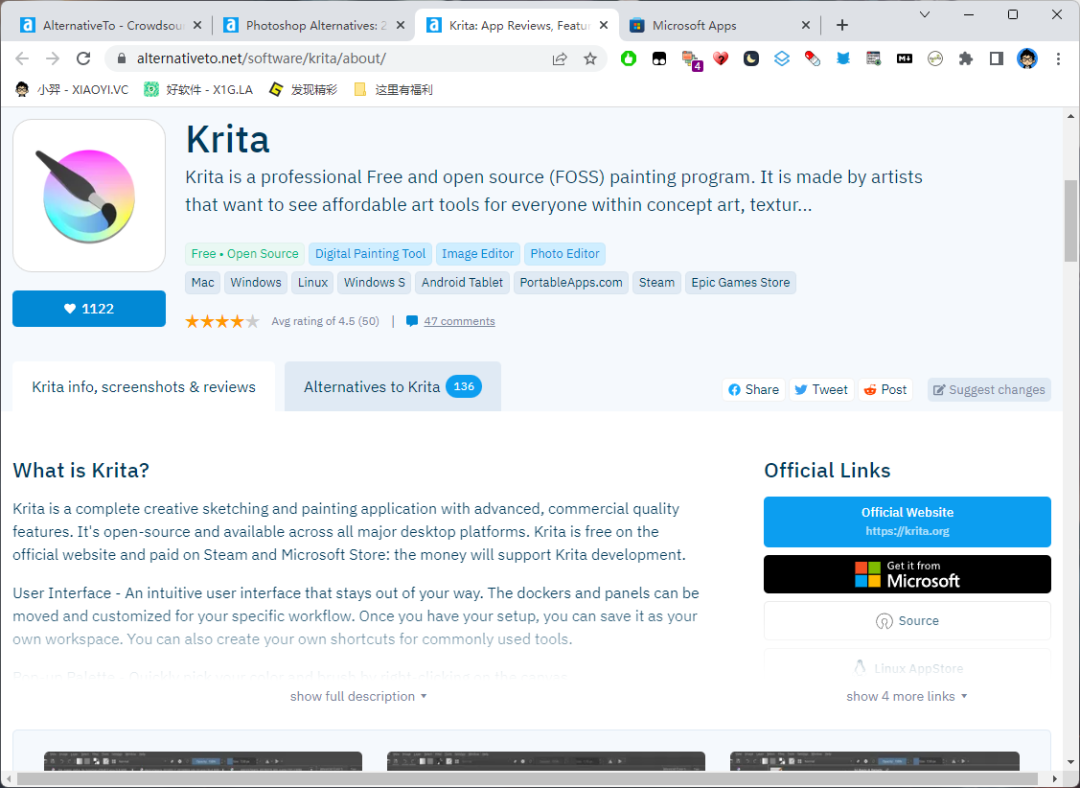Viewport: 1080px width, 788px height.
Task: Select the Epic Games Store tag
Action: [x=740, y=282]
